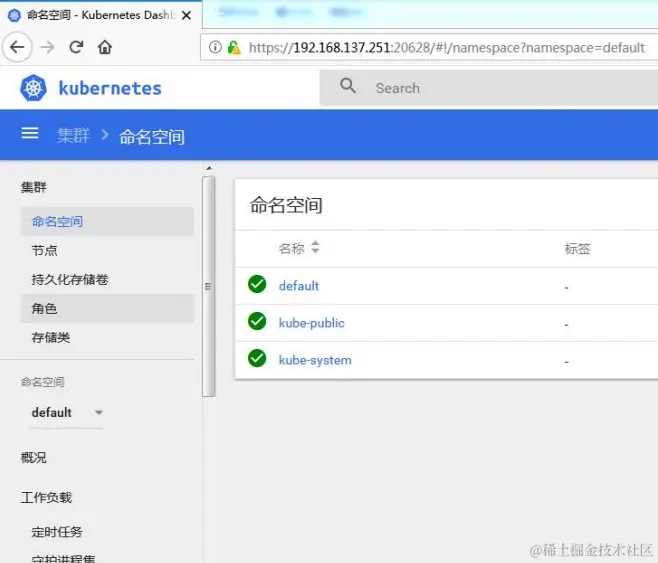The image size is (658, 563).
Task: Click 集群 breadcrumb in blue header
Action: [73, 136]
